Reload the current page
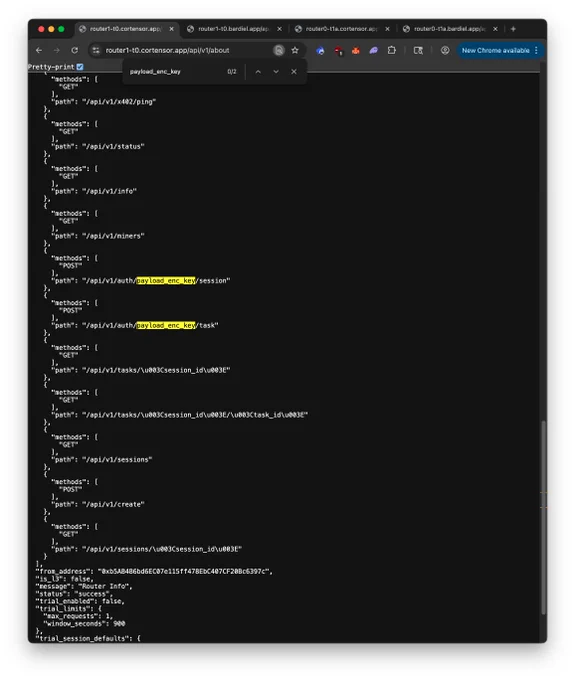The width and height of the screenshot is (575, 680). (75, 50)
